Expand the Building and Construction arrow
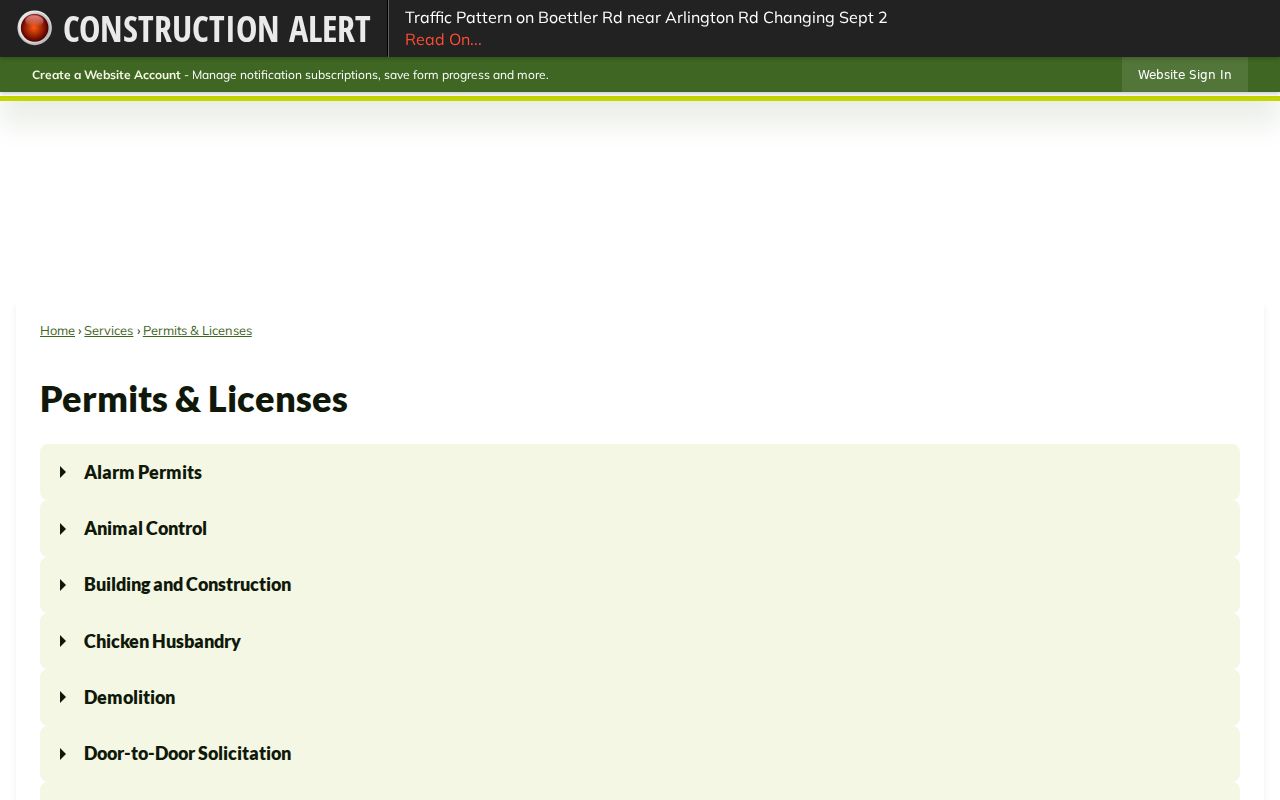The width and height of the screenshot is (1280, 800). tap(63, 584)
